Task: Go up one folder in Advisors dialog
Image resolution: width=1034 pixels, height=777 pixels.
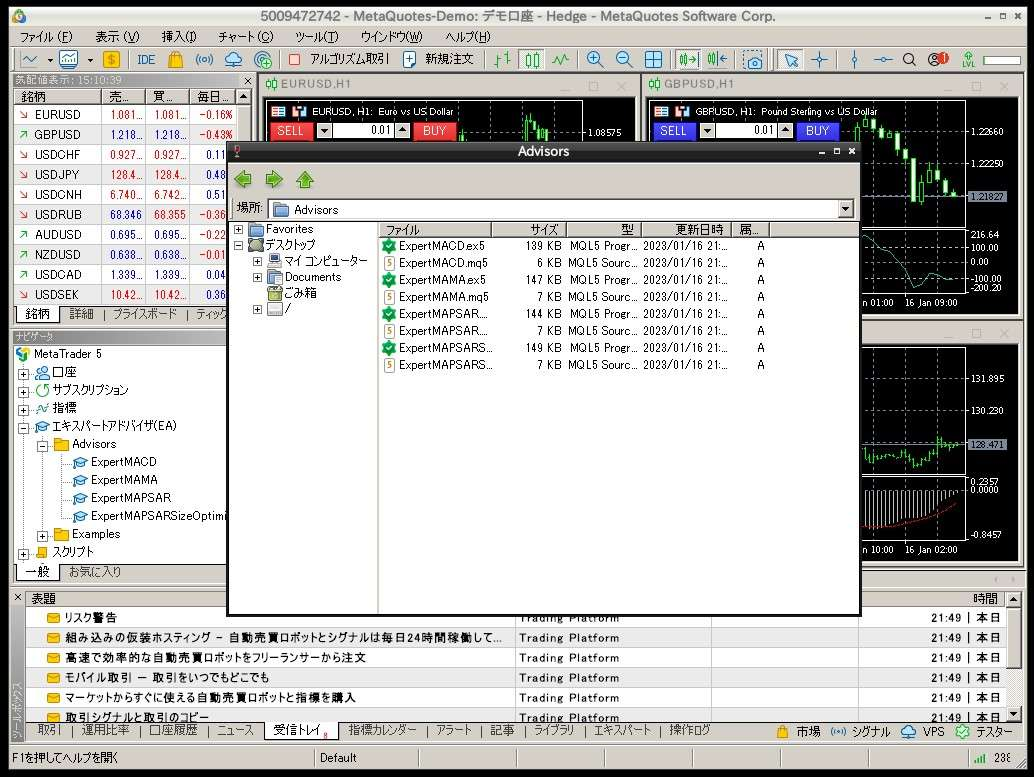Action: (x=305, y=179)
